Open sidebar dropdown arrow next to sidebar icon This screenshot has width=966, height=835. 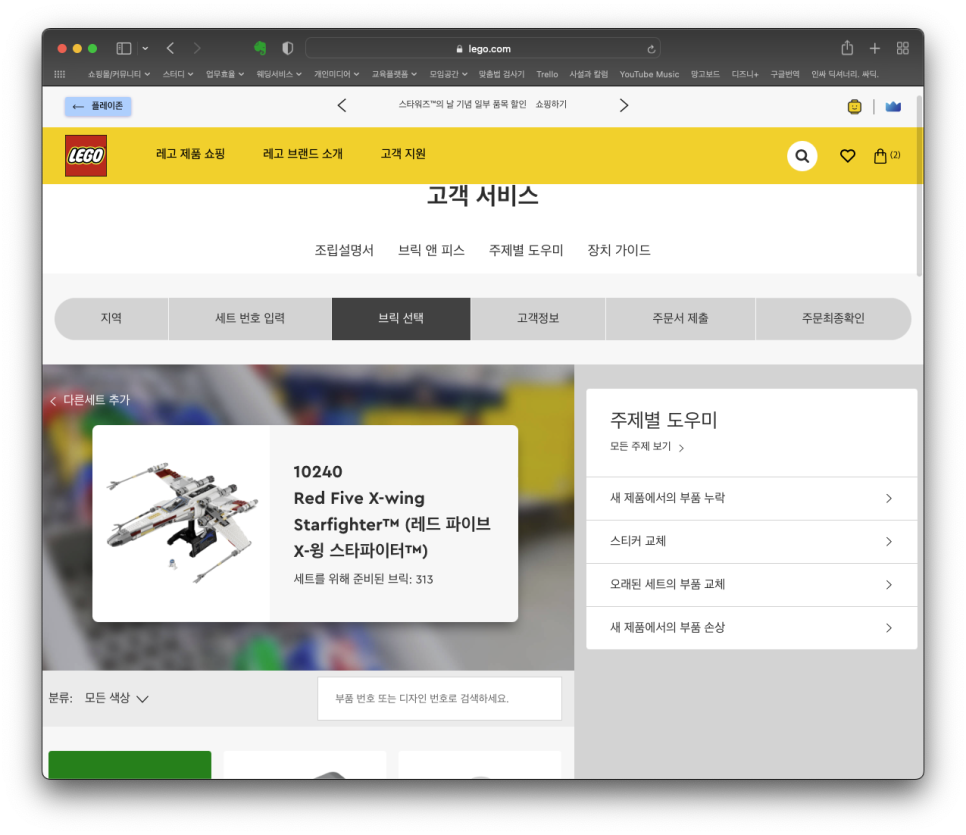[145, 48]
